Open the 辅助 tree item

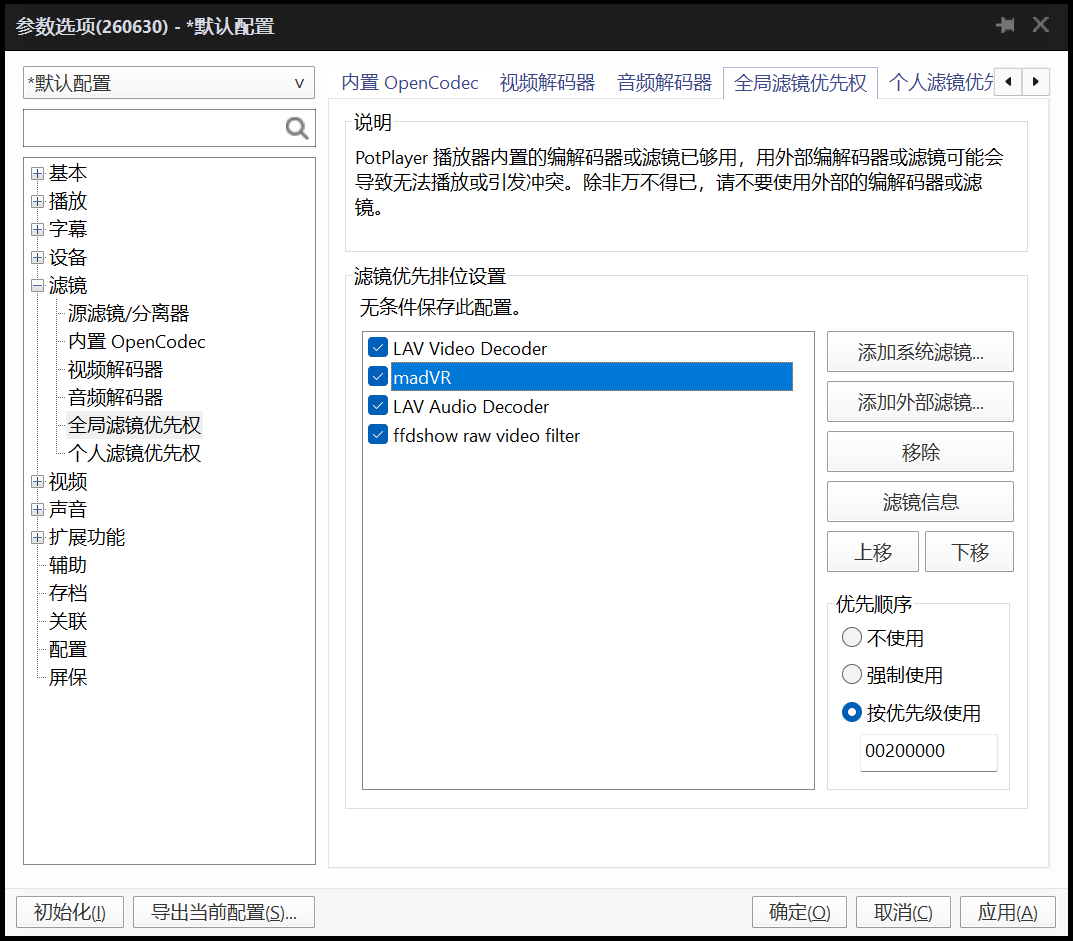(x=68, y=565)
